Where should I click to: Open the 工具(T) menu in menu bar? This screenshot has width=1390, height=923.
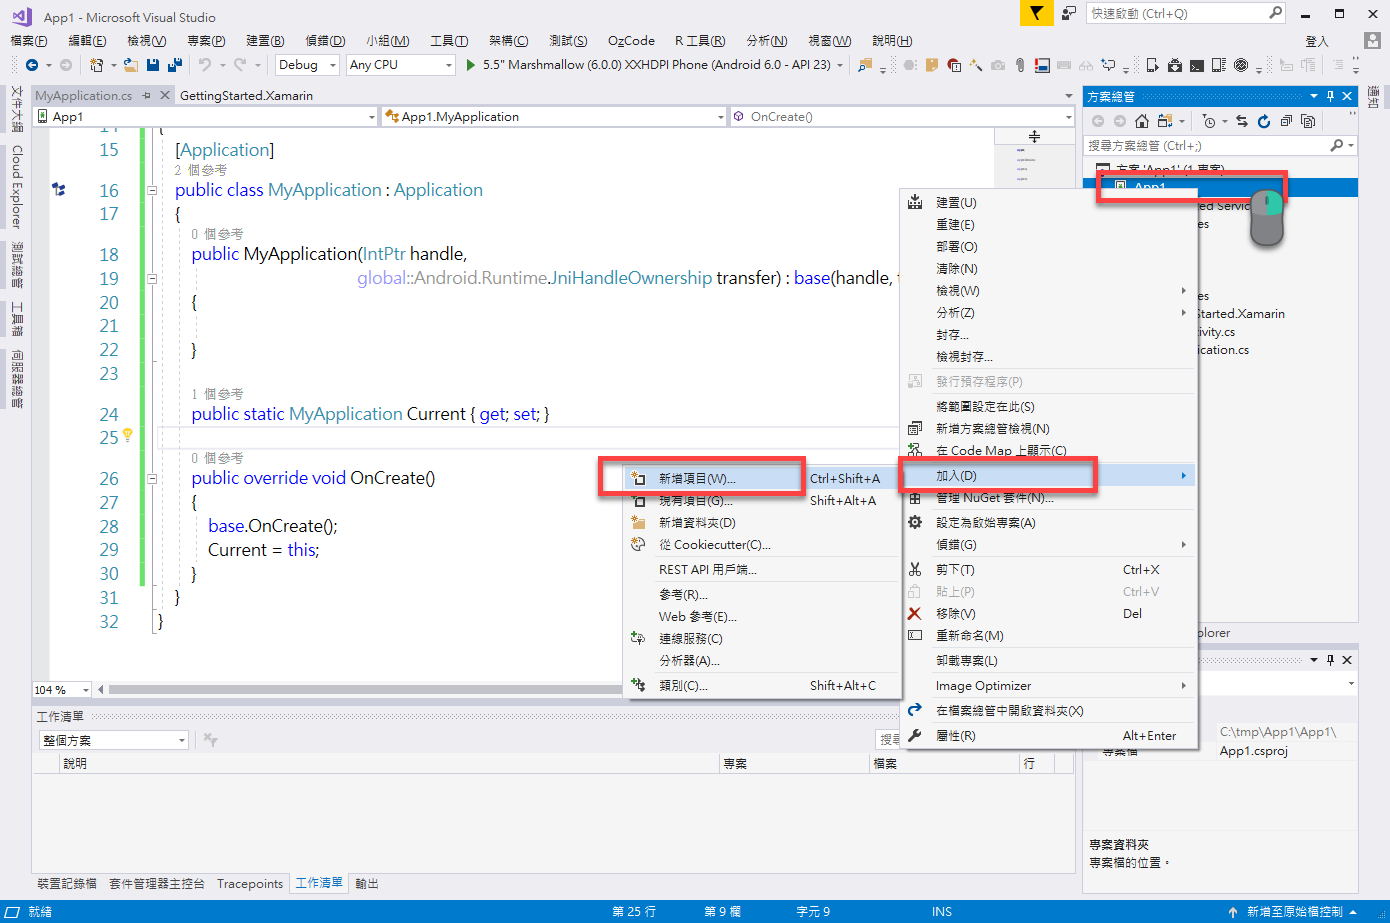[449, 40]
